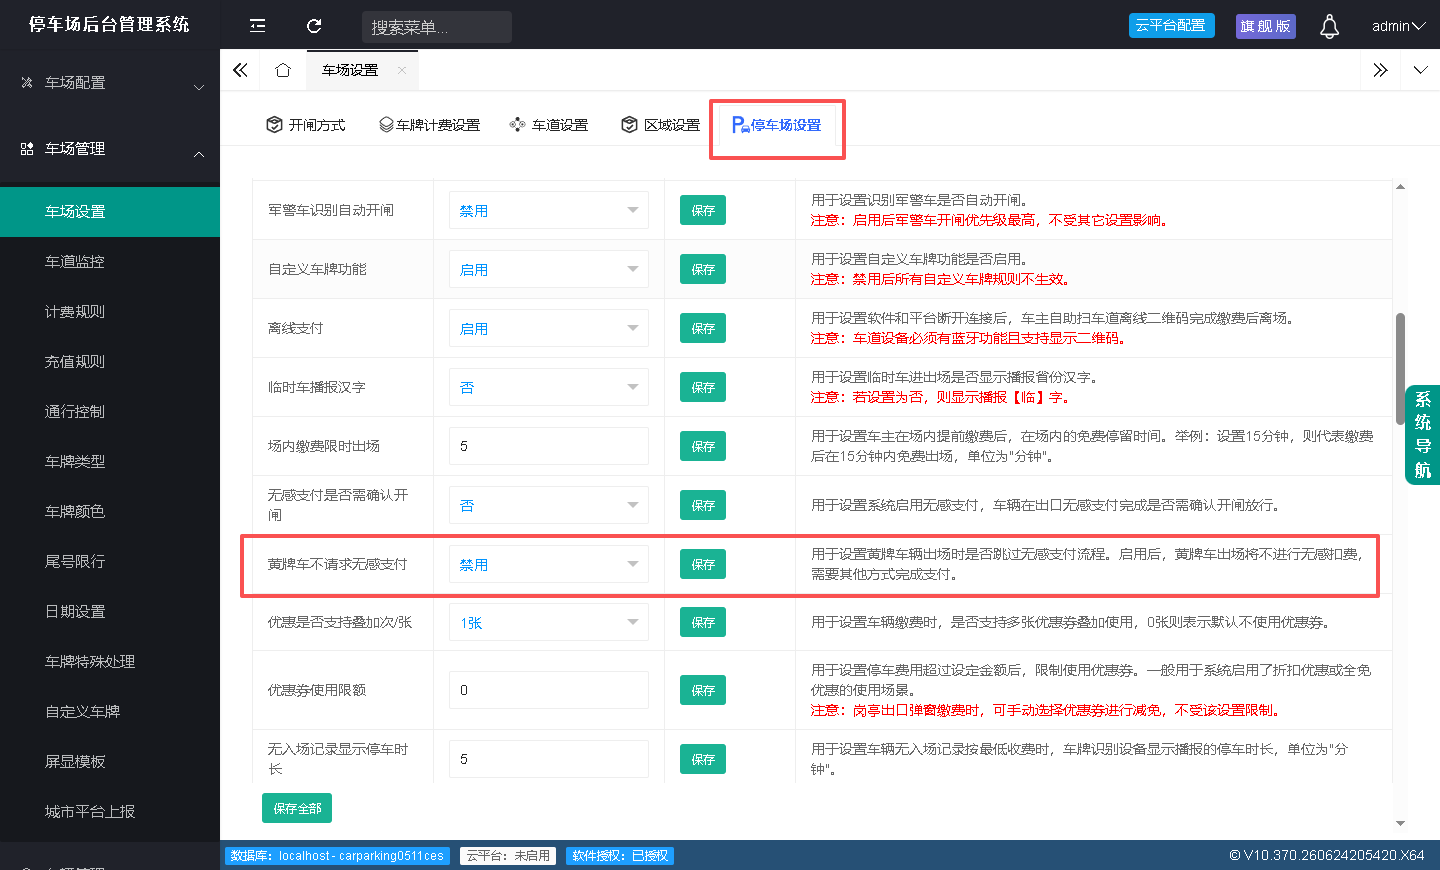Click the refresh icon in top bar
This screenshot has height=870, width=1440.
click(x=314, y=26)
